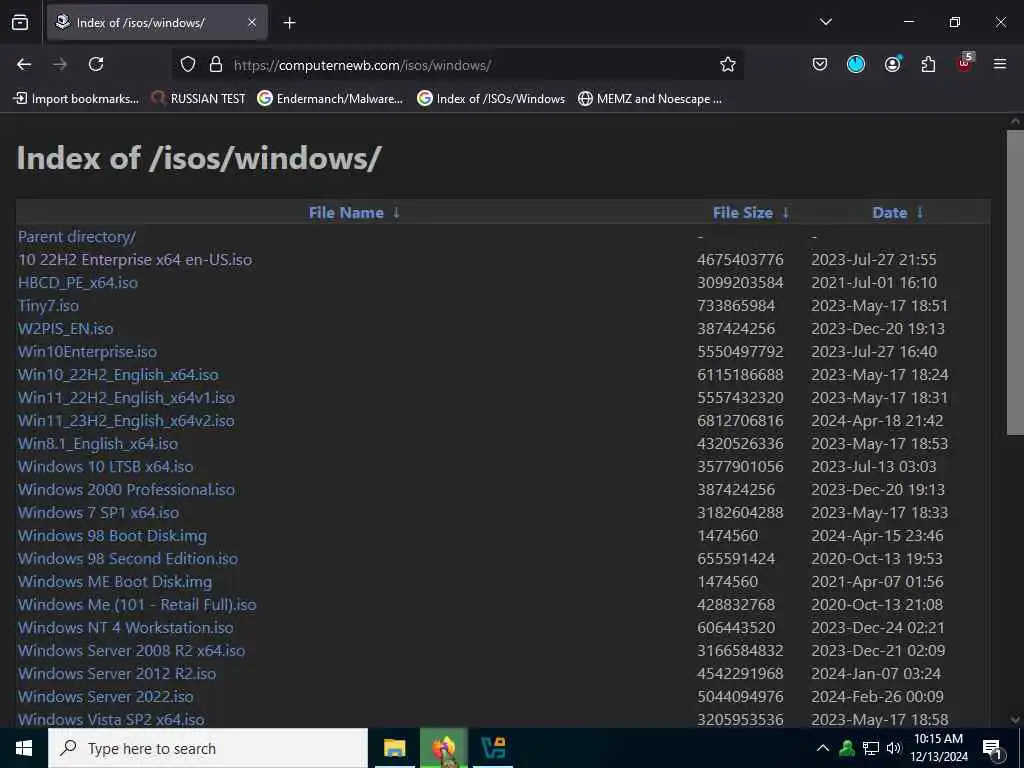Image resolution: width=1024 pixels, height=768 pixels.
Task: Open the VirtualBox-style taskbar app icon
Action: pos(493,748)
